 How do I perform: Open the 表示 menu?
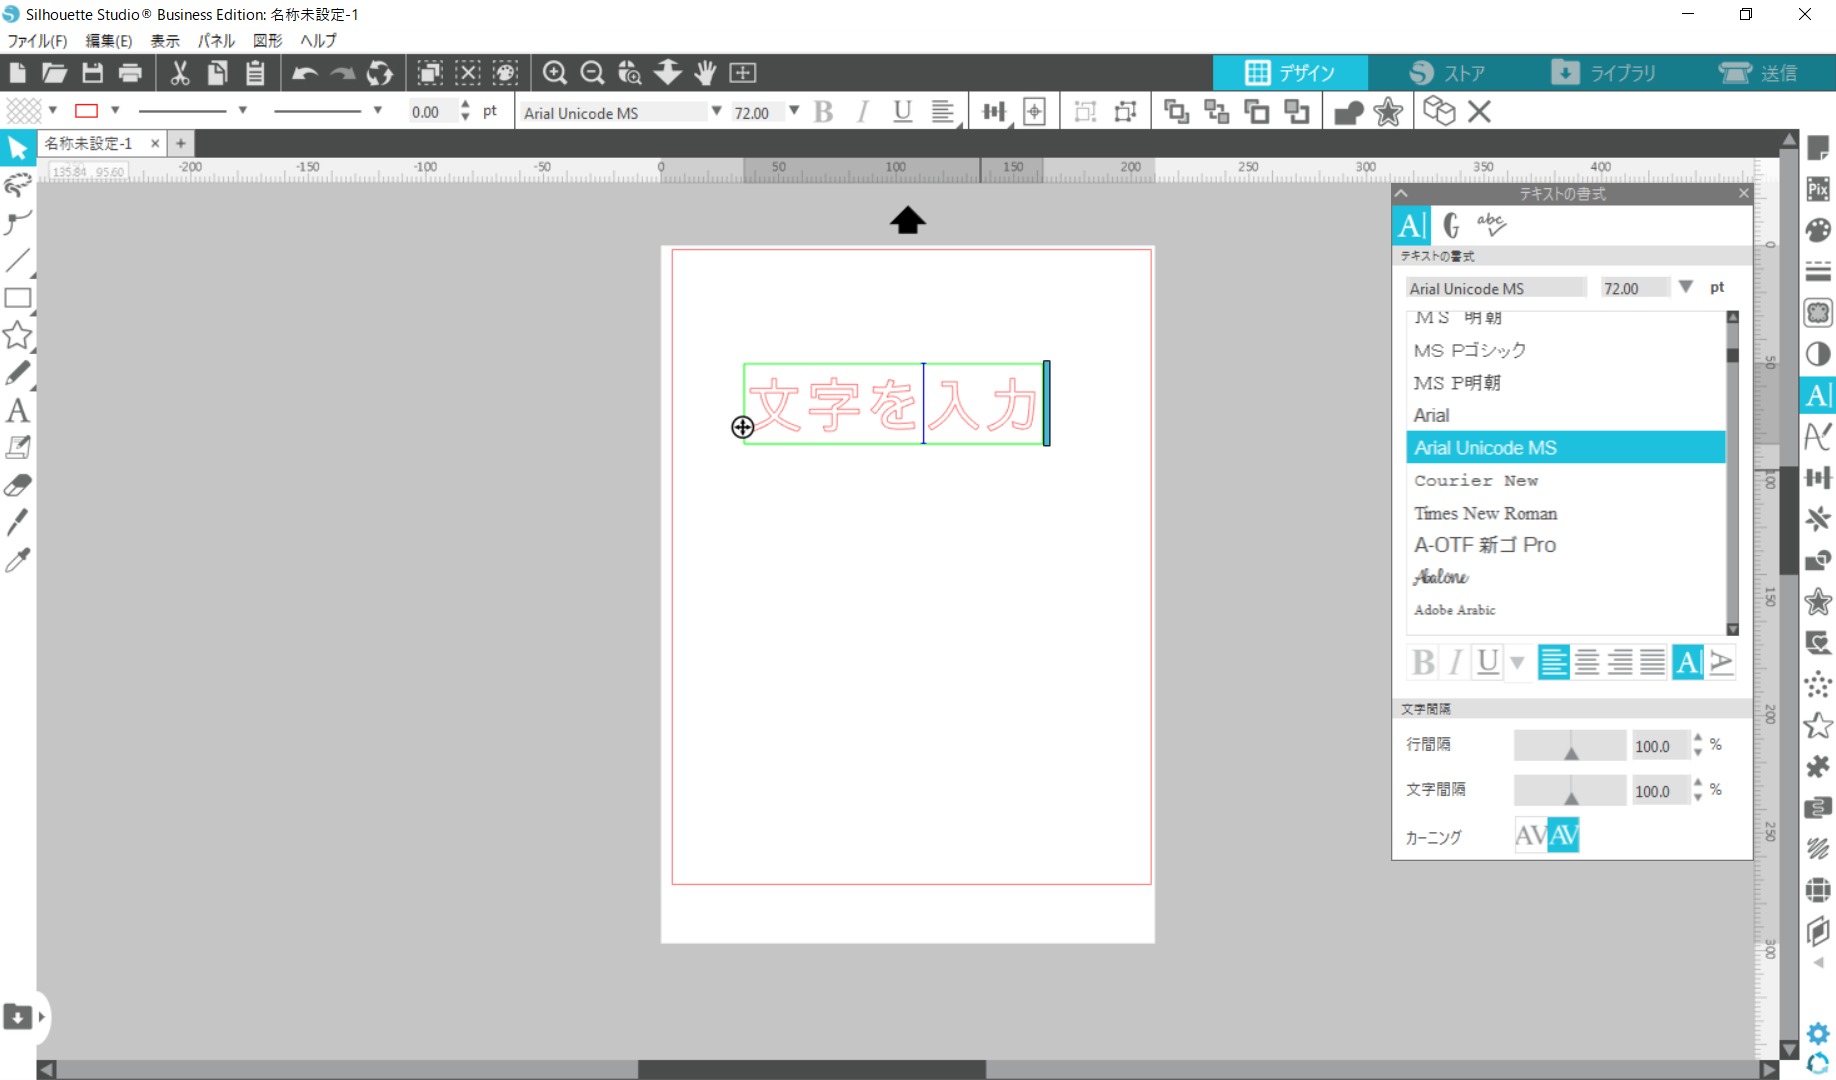165,41
